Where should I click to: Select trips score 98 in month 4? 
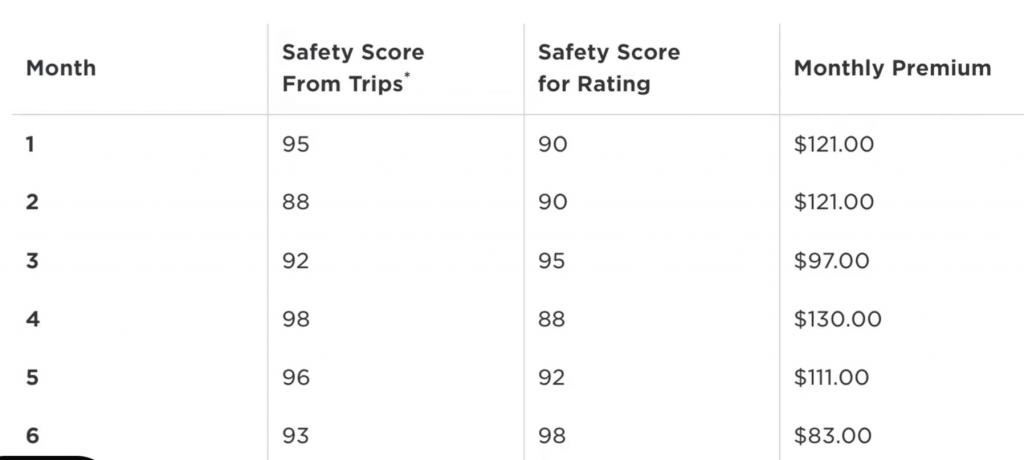(296, 319)
